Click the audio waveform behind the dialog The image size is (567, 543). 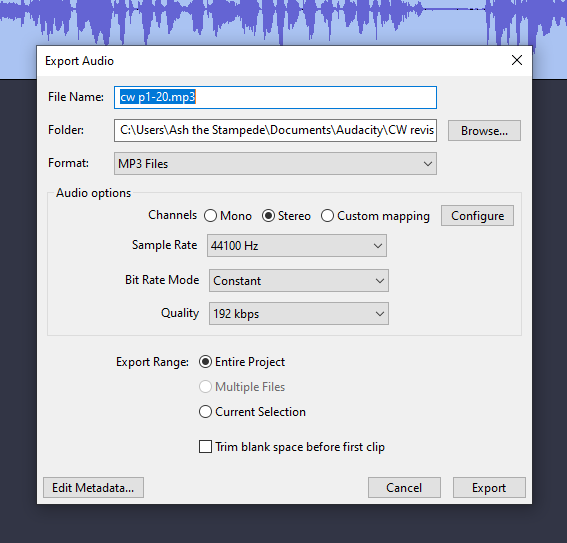(284, 22)
